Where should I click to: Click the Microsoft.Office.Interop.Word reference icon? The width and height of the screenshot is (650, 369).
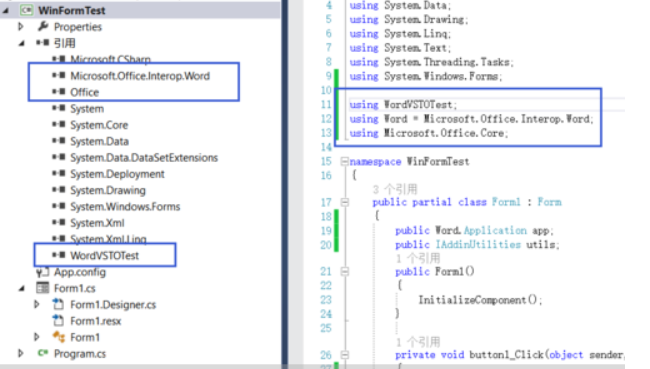click(x=59, y=75)
